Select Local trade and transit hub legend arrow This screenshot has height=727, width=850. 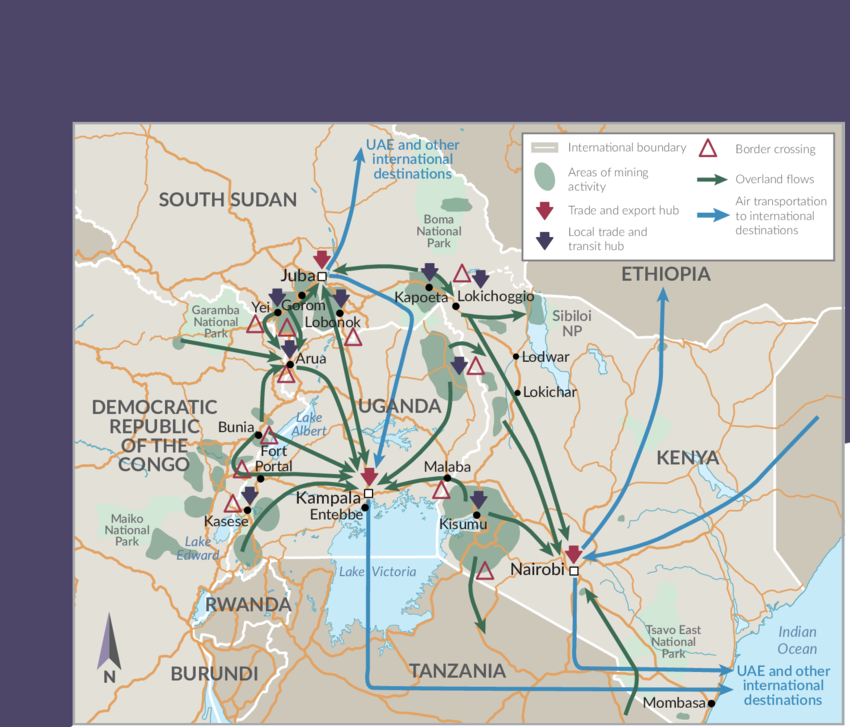click(544, 239)
